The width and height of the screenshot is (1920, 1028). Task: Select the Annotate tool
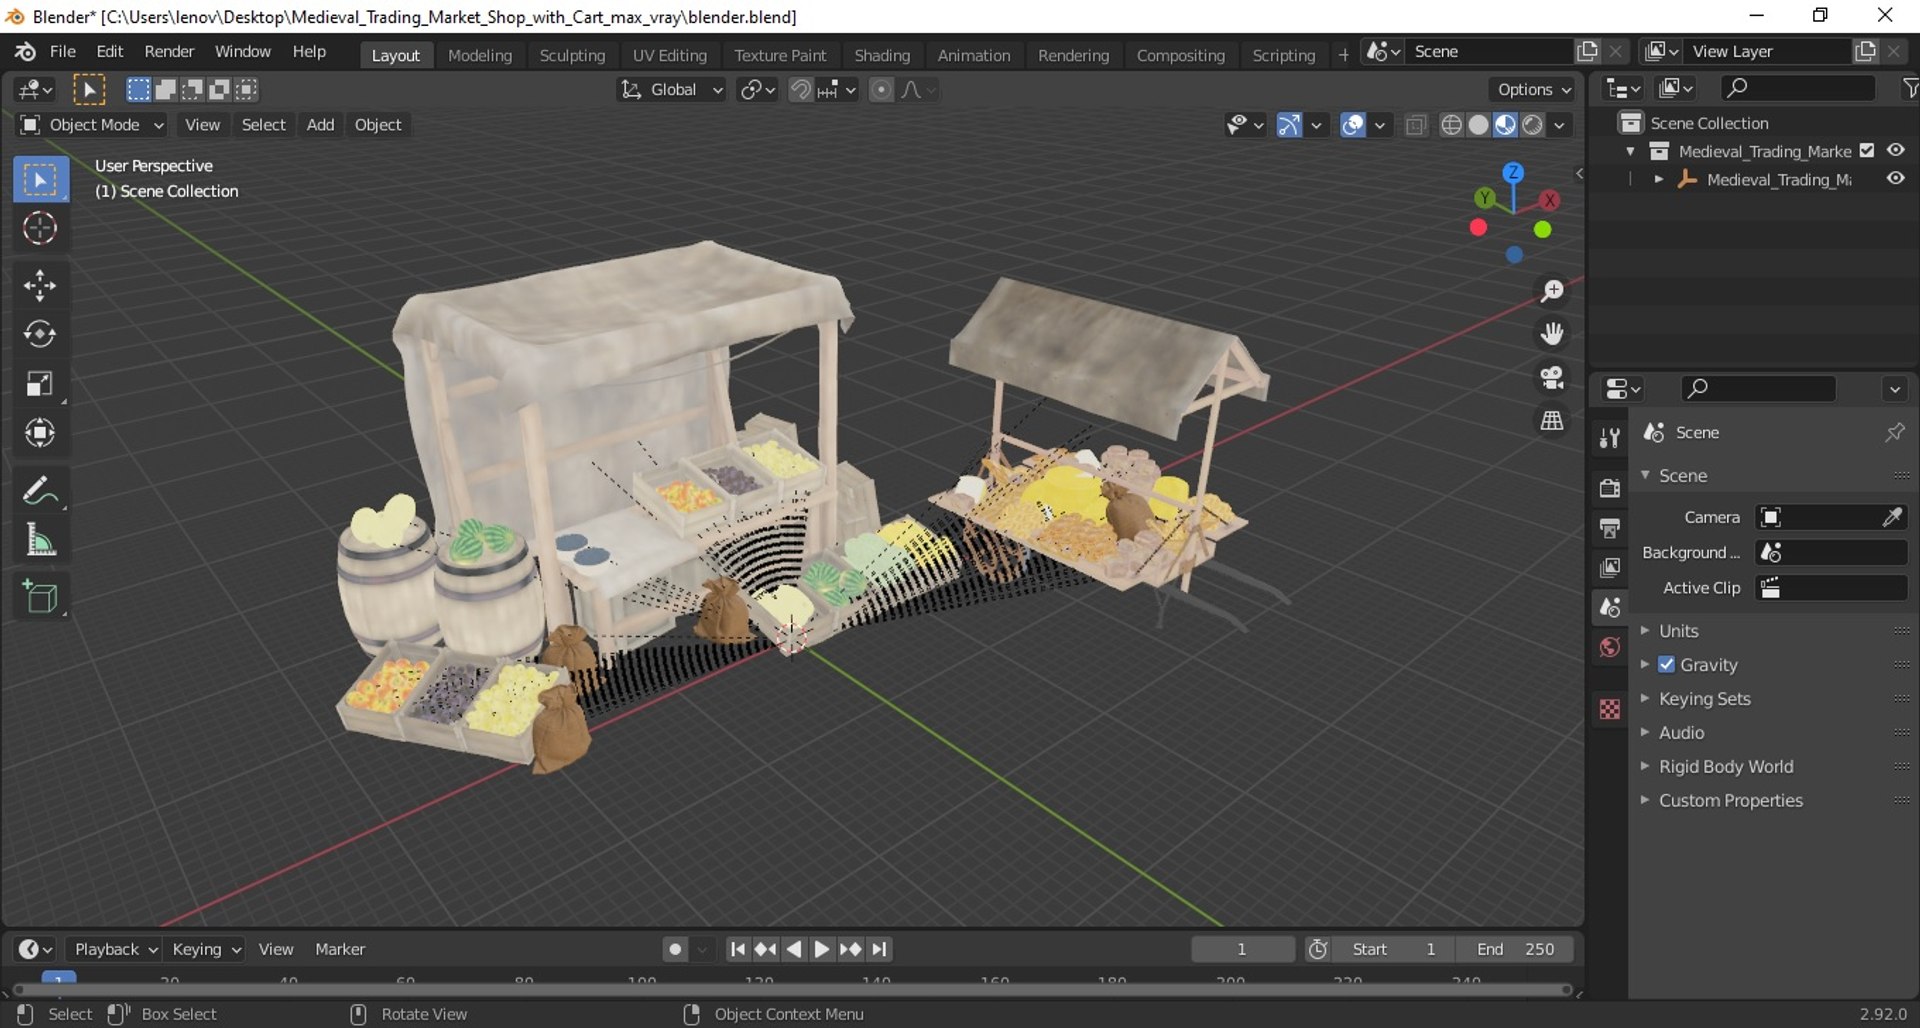40,491
